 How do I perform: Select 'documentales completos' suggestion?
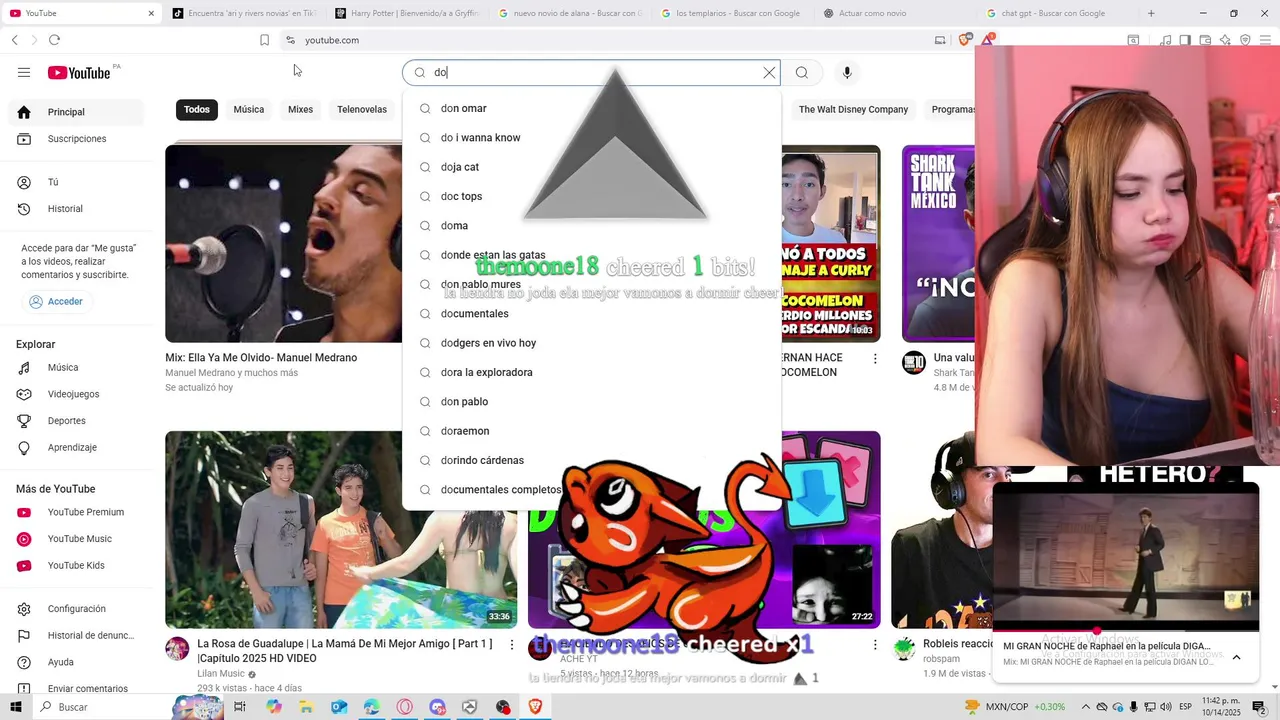click(592, 490)
